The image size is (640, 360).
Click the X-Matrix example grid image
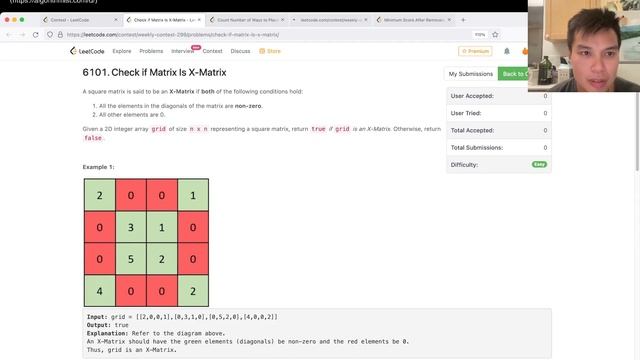coord(146,242)
